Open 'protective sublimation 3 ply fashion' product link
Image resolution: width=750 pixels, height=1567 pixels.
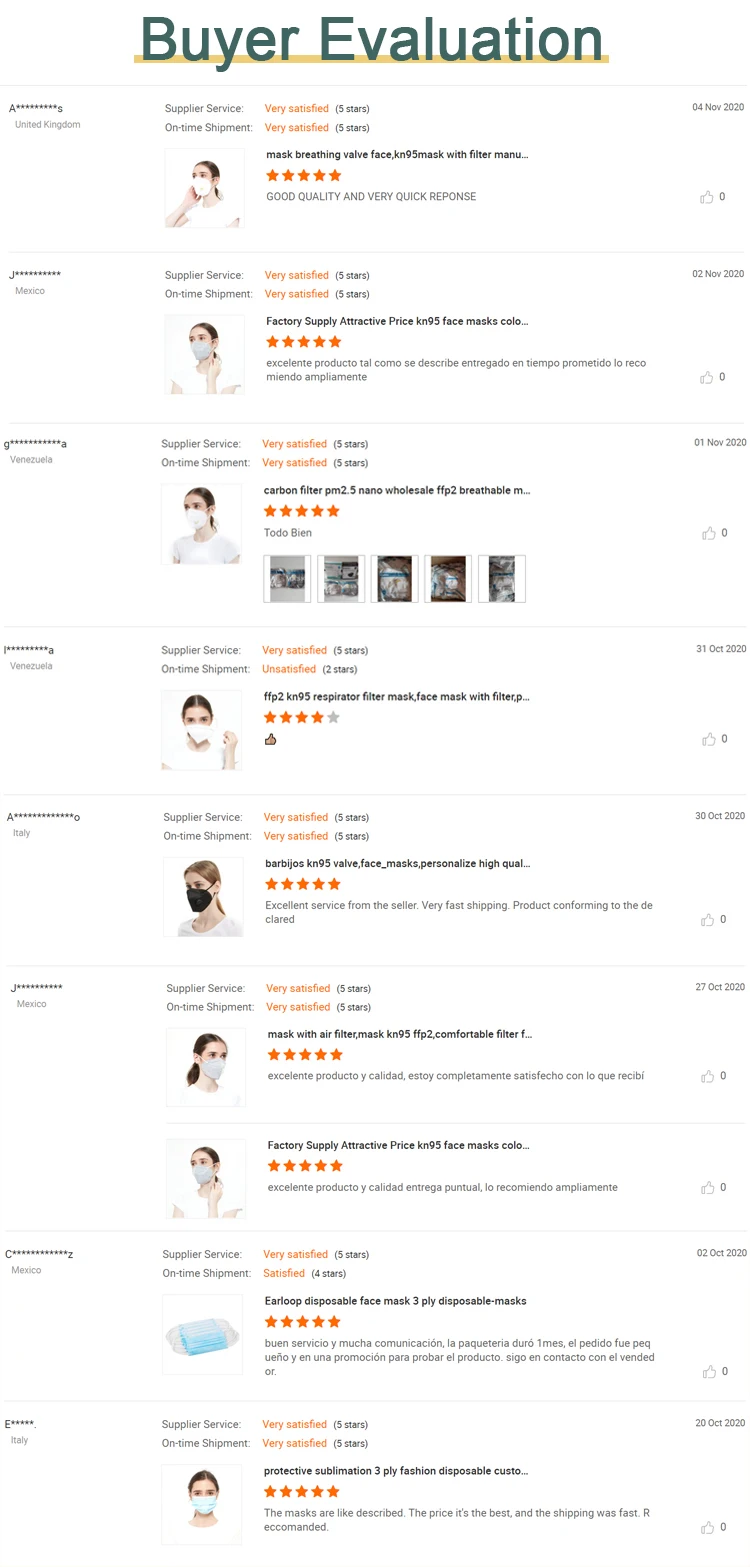396,1471
